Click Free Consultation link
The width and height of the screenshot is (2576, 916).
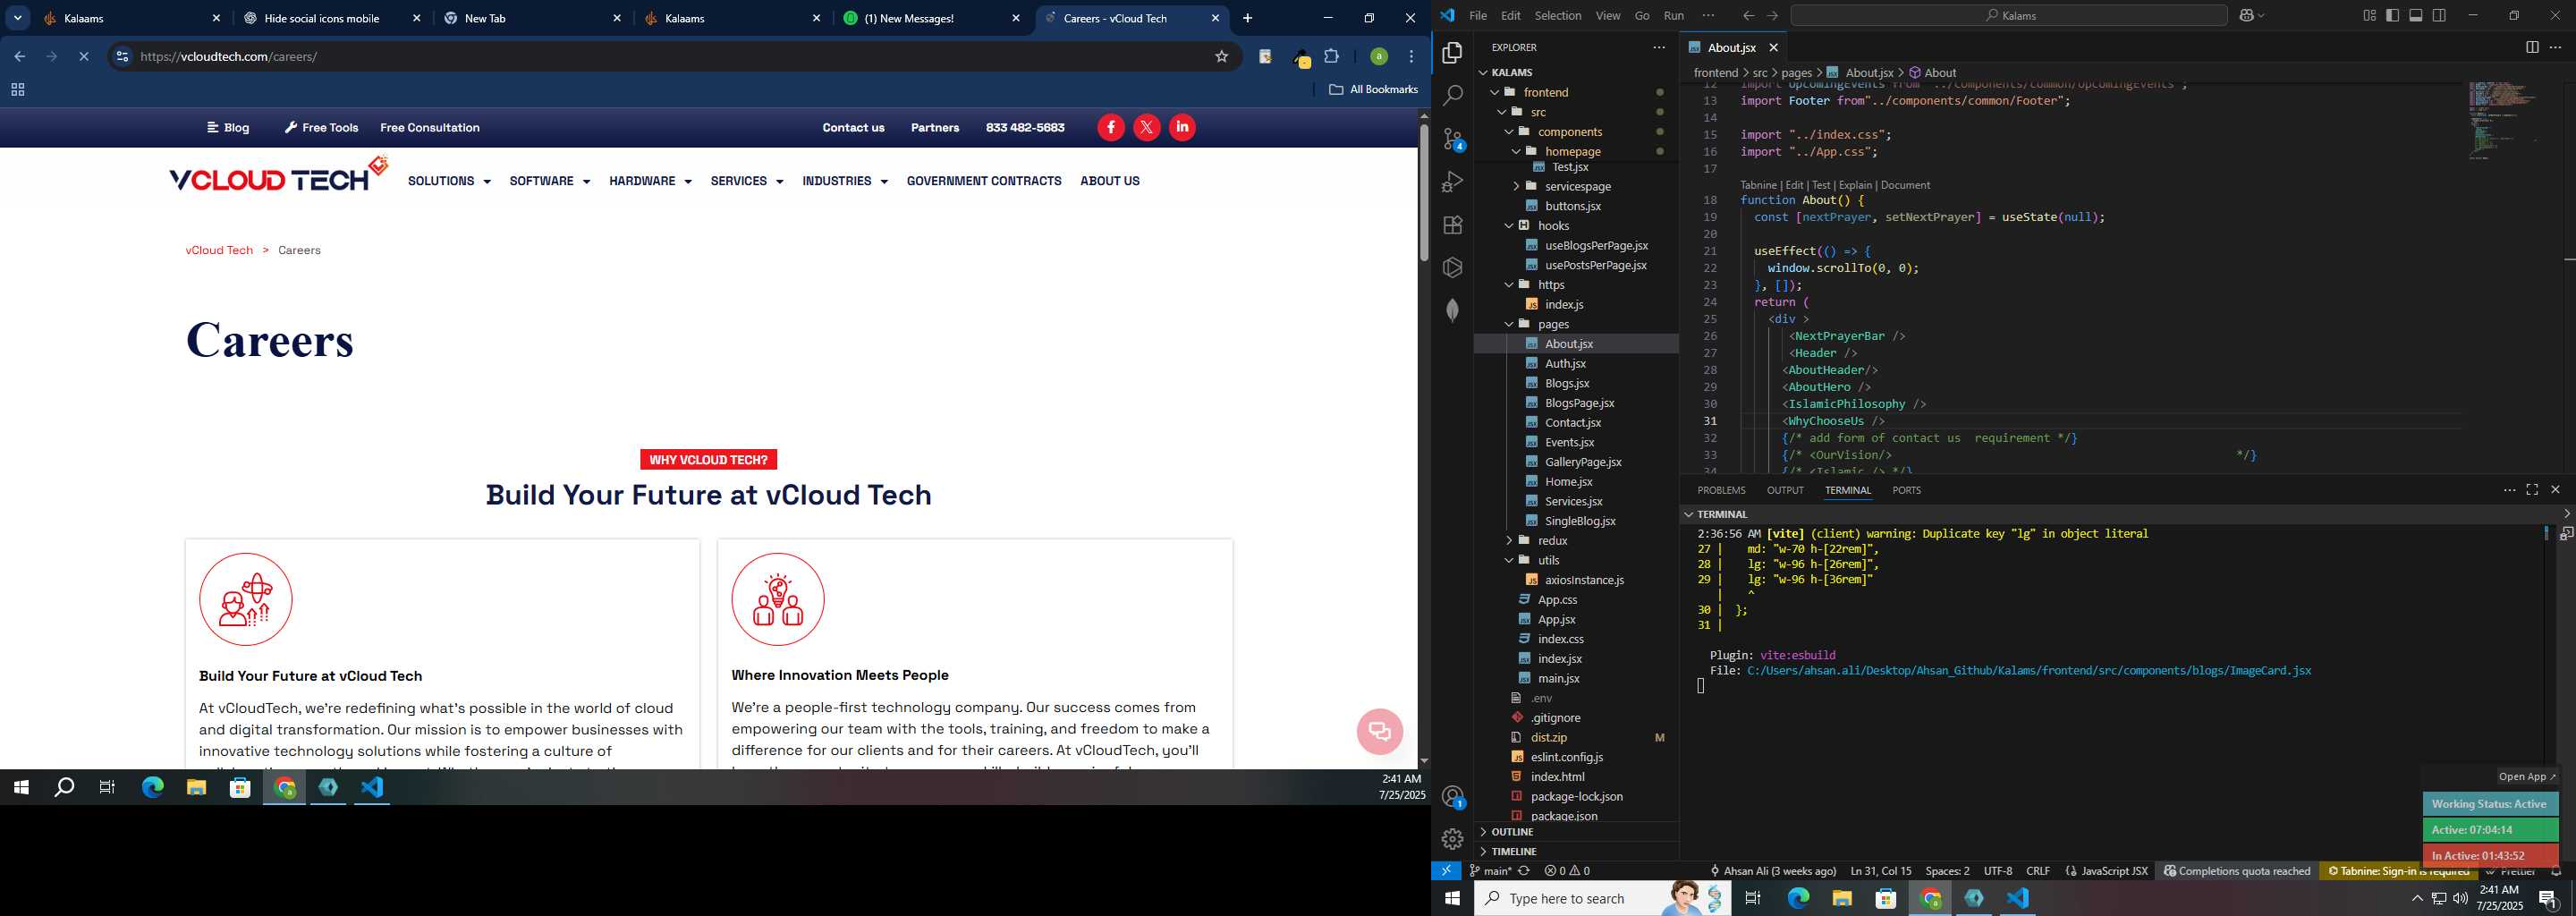pyautogui.click(x=429, y=128)
